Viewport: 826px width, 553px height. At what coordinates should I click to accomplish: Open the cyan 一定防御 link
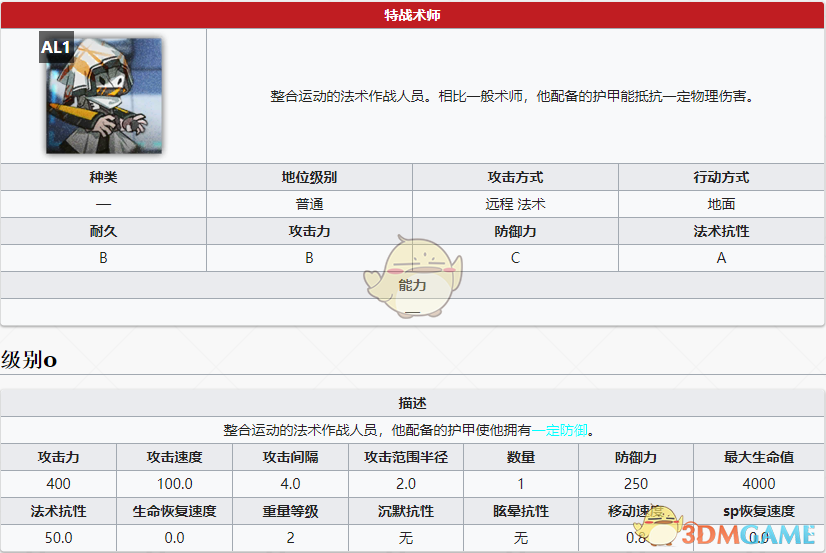(561, 430)
